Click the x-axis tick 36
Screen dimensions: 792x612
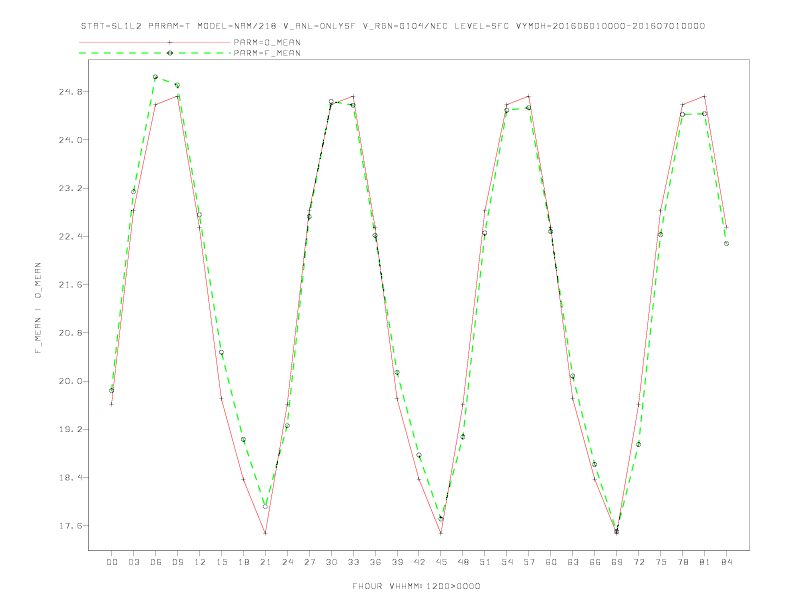375,562
